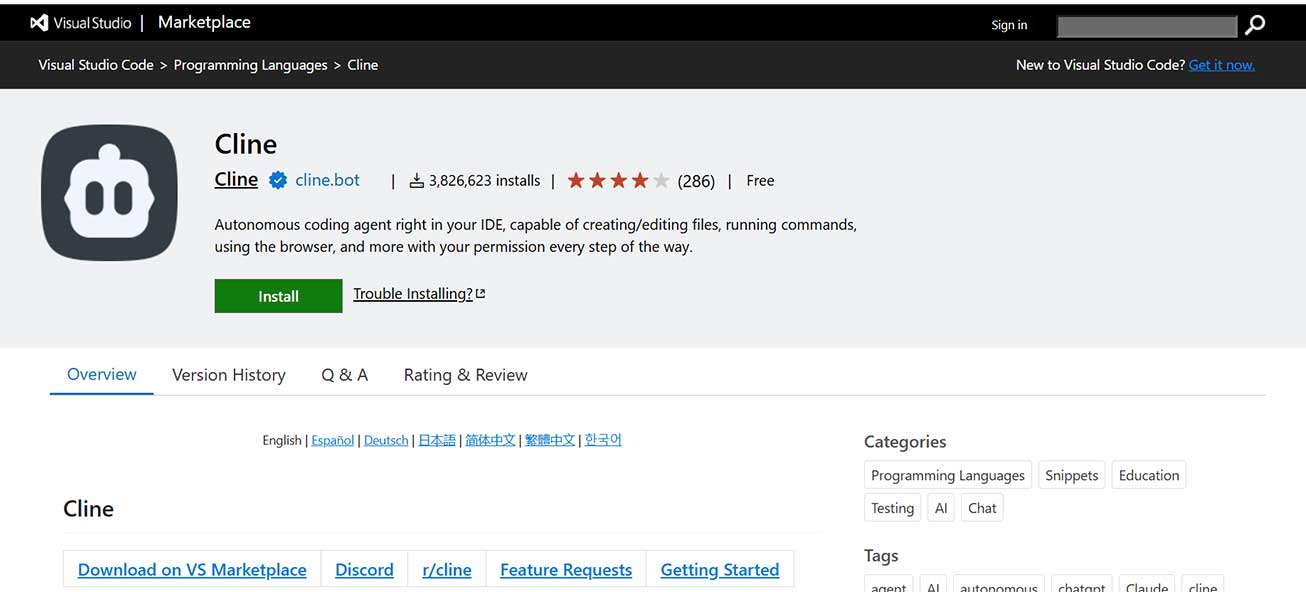Switch language to 简体中文
This screenshot has height=592, width=1306.
490,440
